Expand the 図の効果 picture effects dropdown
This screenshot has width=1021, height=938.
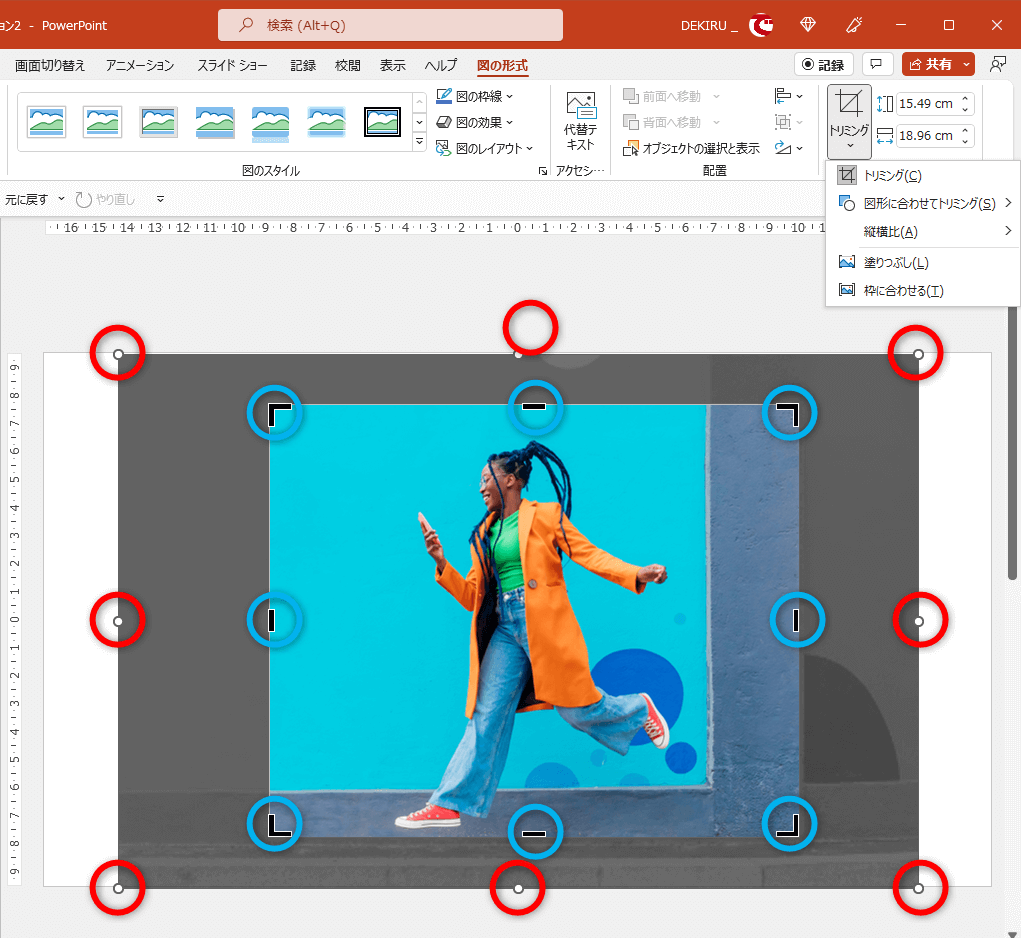(476, 122)
